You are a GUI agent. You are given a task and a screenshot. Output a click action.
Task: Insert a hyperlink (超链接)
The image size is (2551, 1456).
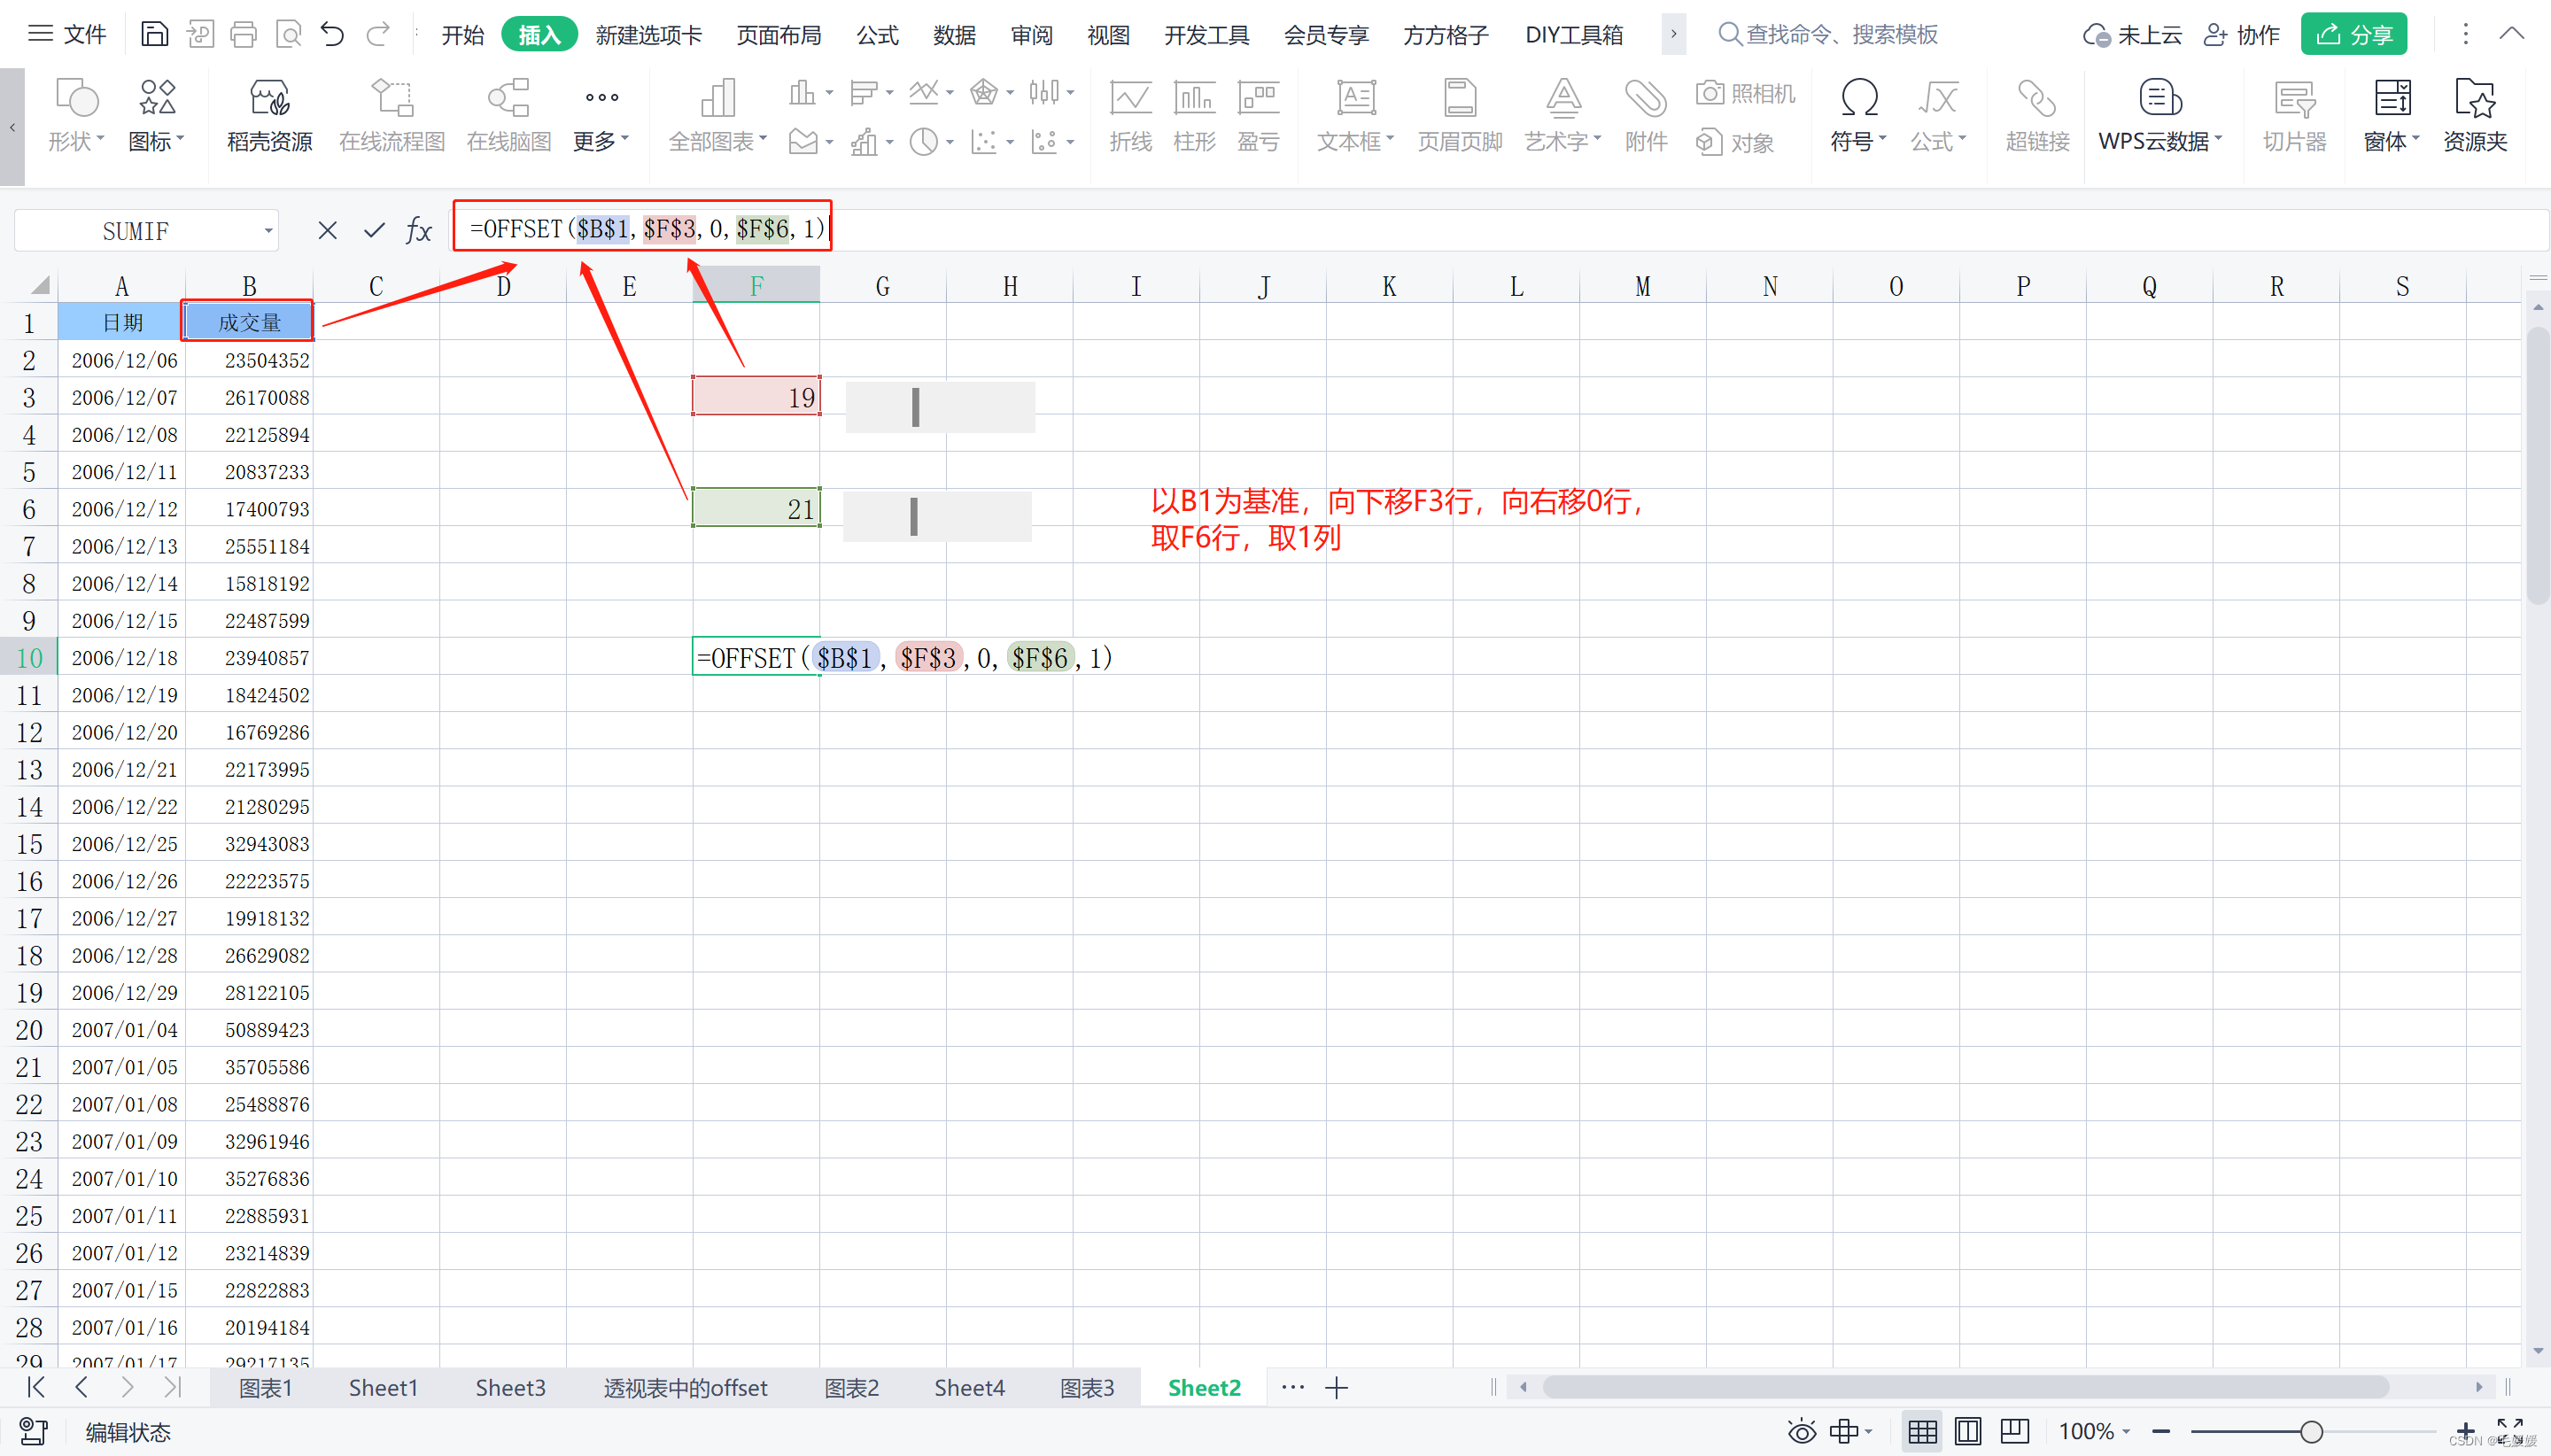(2037, 115)
